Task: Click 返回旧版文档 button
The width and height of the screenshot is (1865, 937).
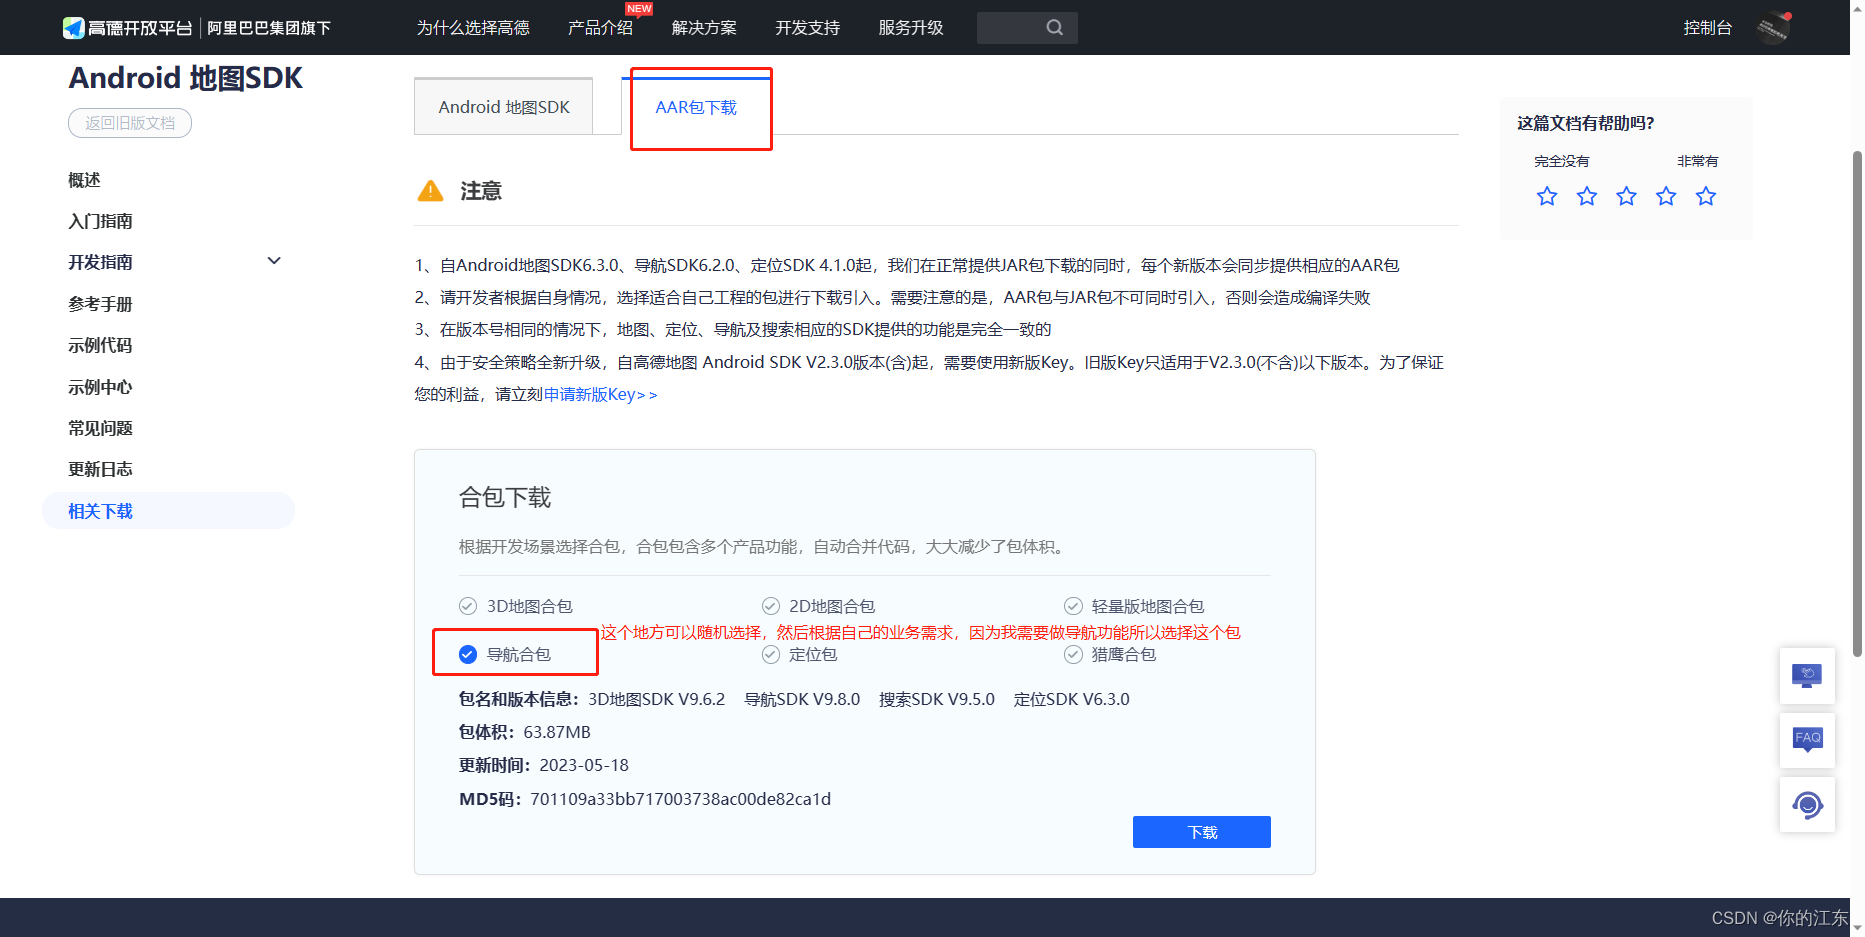Action: [130, 123]
